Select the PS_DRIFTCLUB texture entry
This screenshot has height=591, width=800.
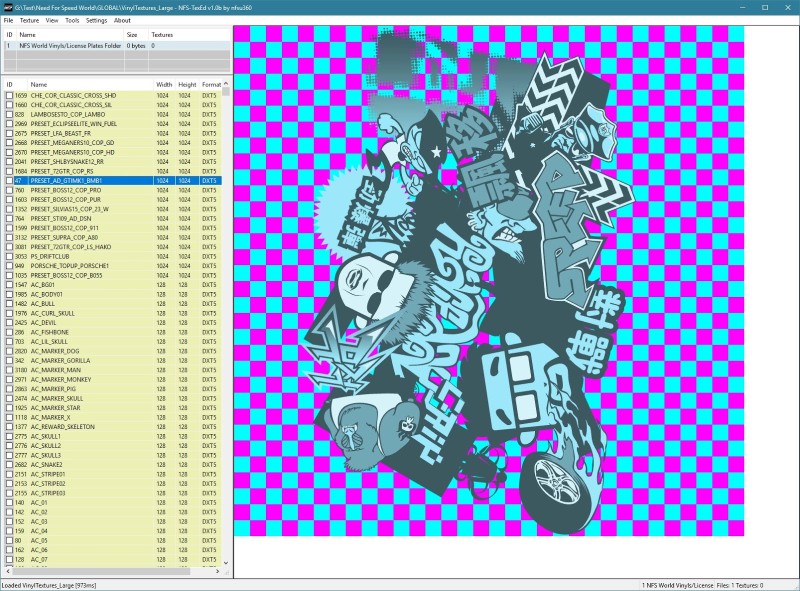pyautogui.click(x=113, y=256)
